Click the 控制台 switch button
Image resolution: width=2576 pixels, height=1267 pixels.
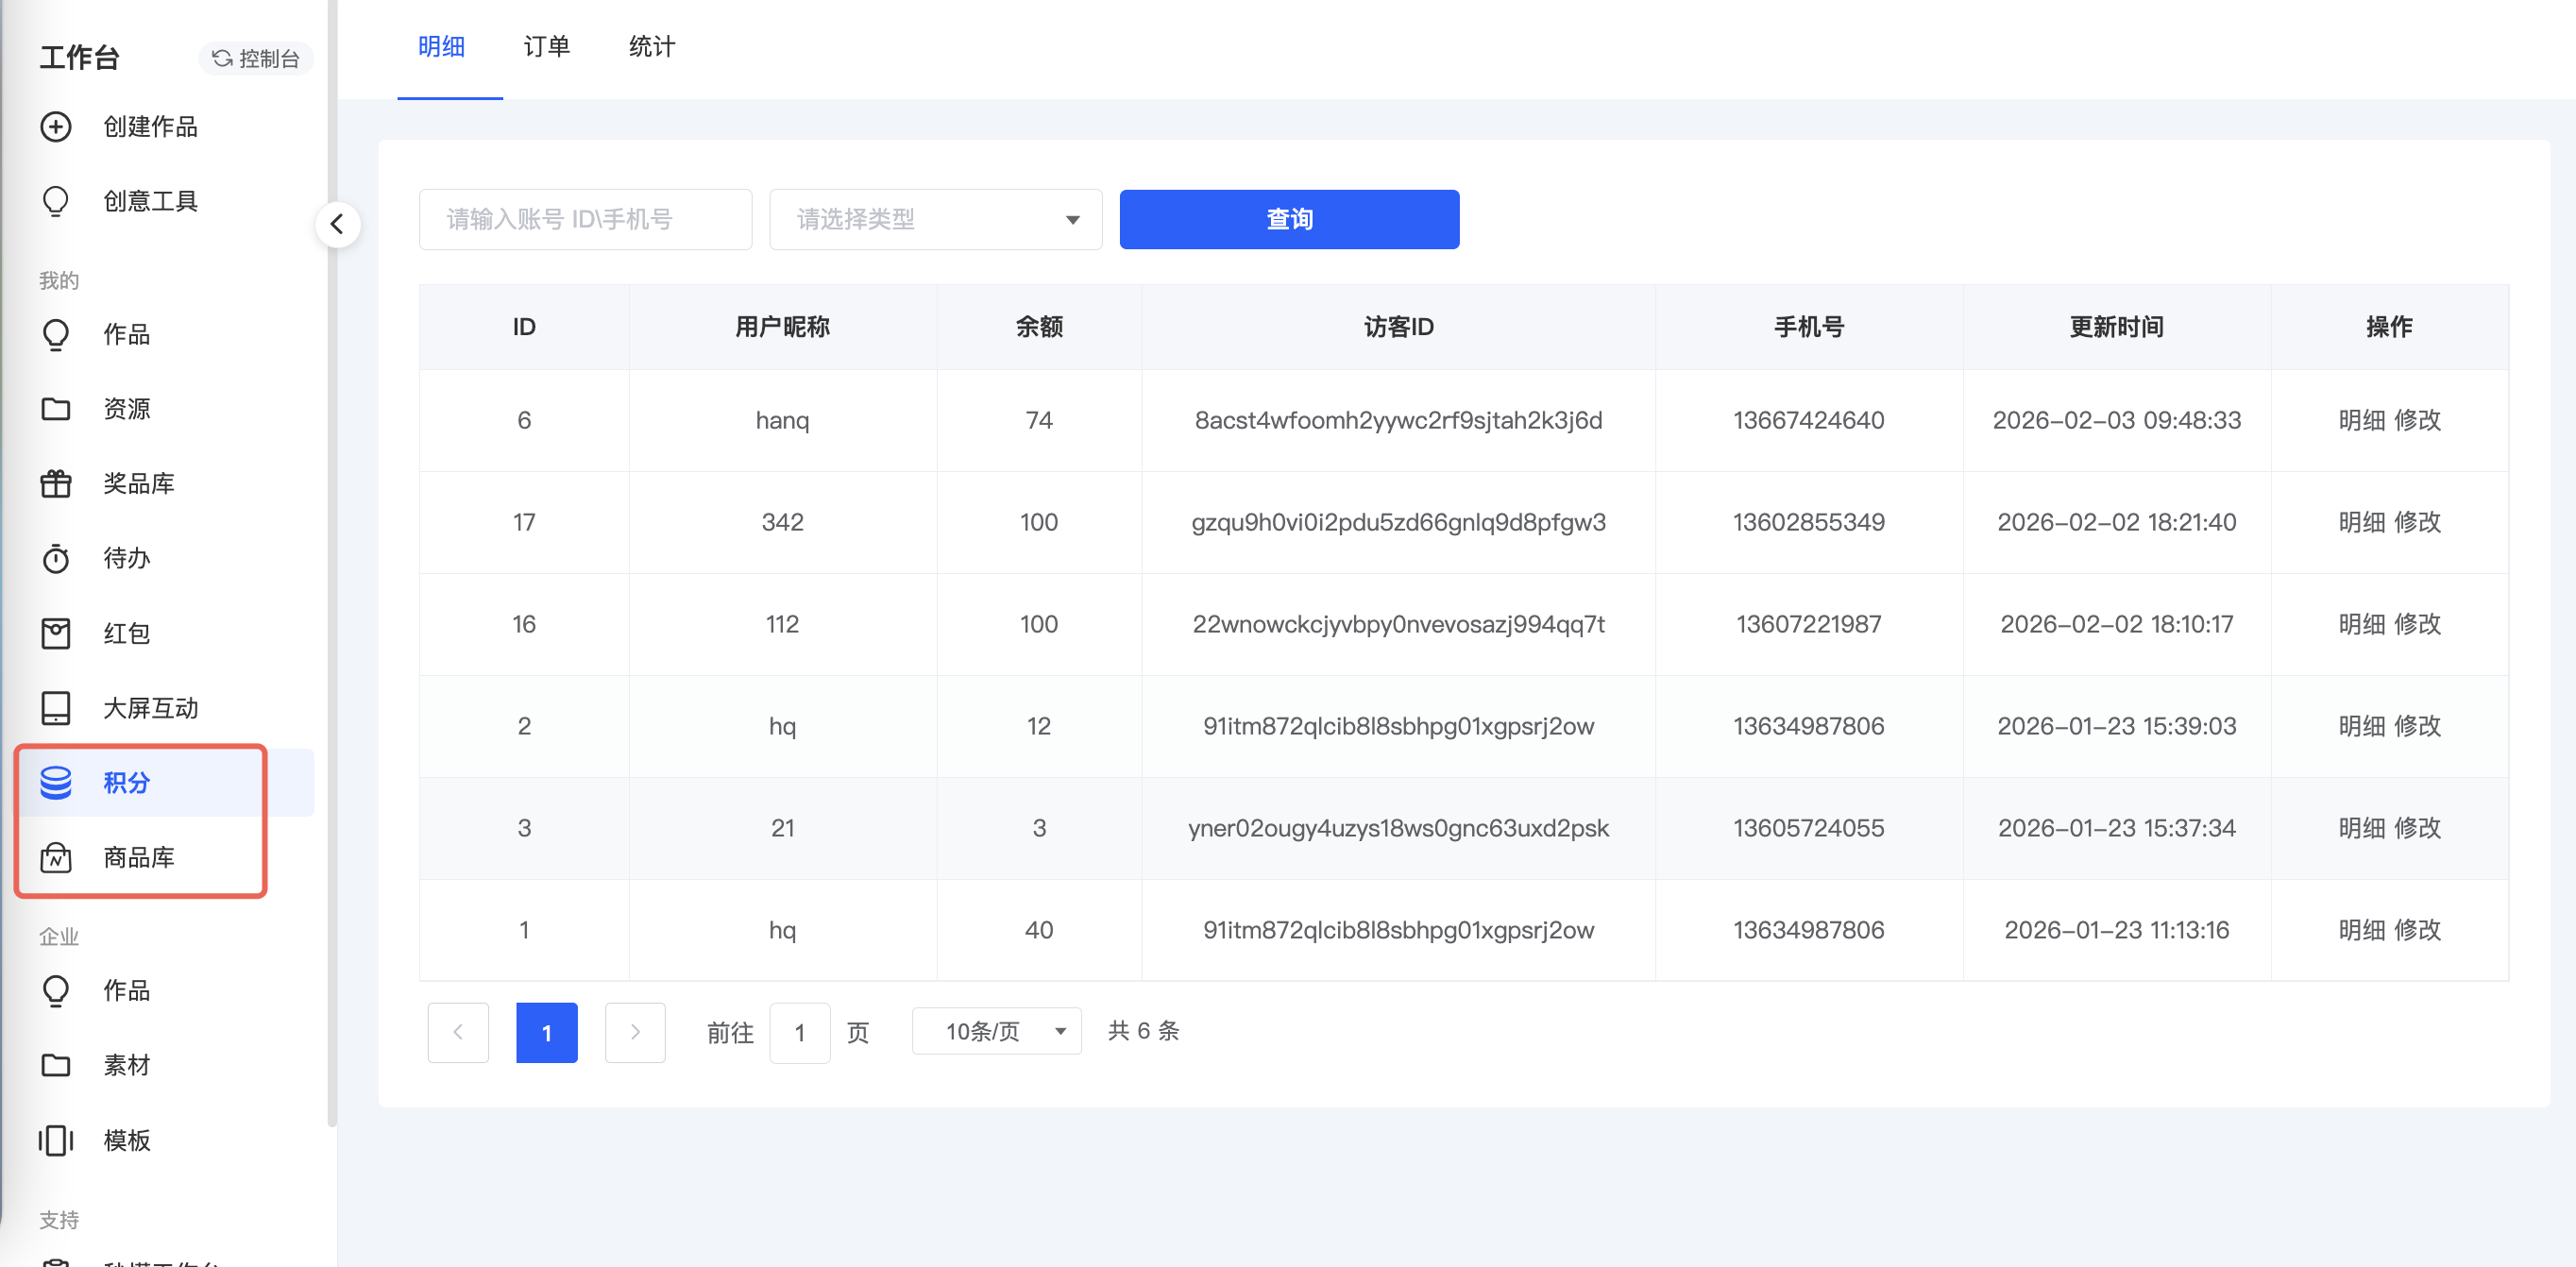pos(256,59)
